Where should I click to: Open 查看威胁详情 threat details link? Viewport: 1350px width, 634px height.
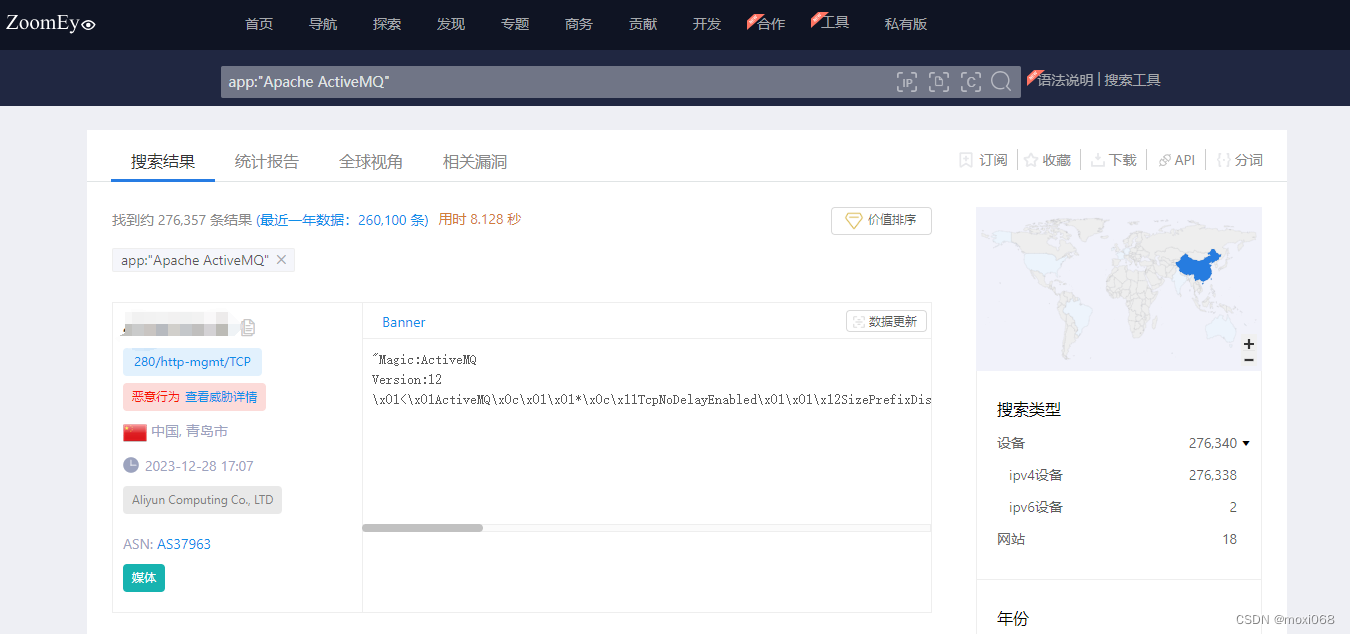221,397
